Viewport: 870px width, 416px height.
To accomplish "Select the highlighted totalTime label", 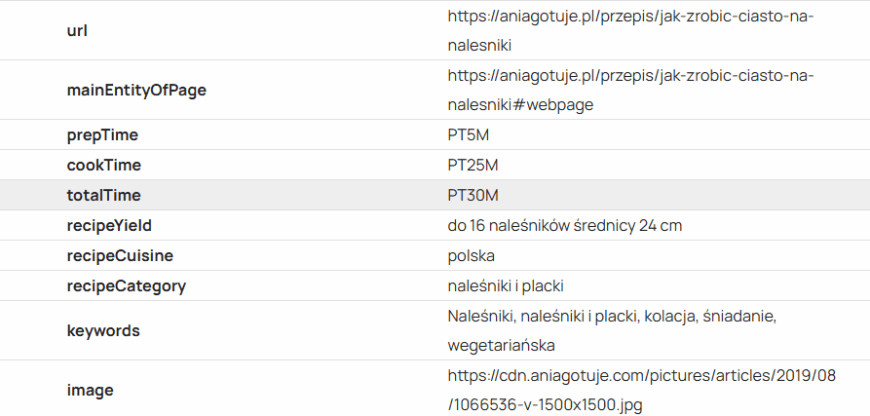I will click(103, 195).
